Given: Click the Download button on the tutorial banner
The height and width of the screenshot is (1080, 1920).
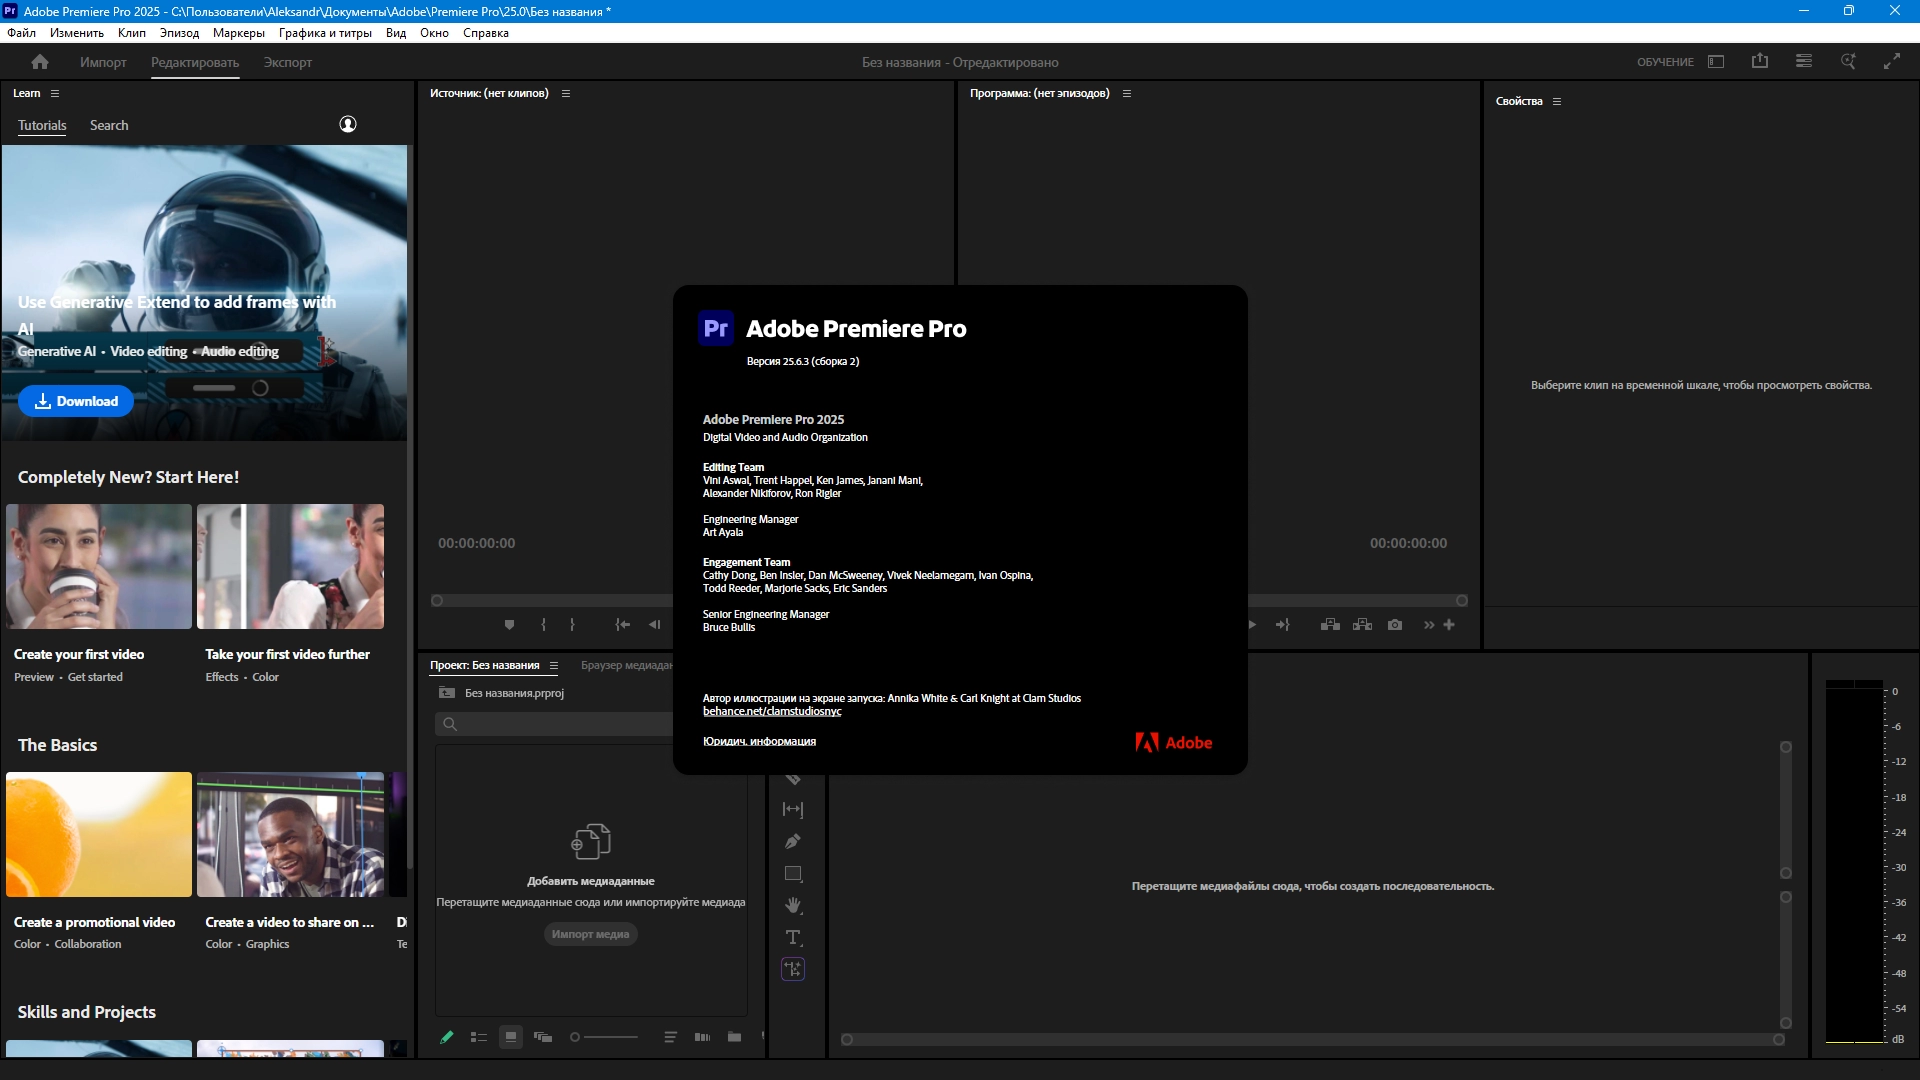Looking at the screenshot, I should point(76,401).
